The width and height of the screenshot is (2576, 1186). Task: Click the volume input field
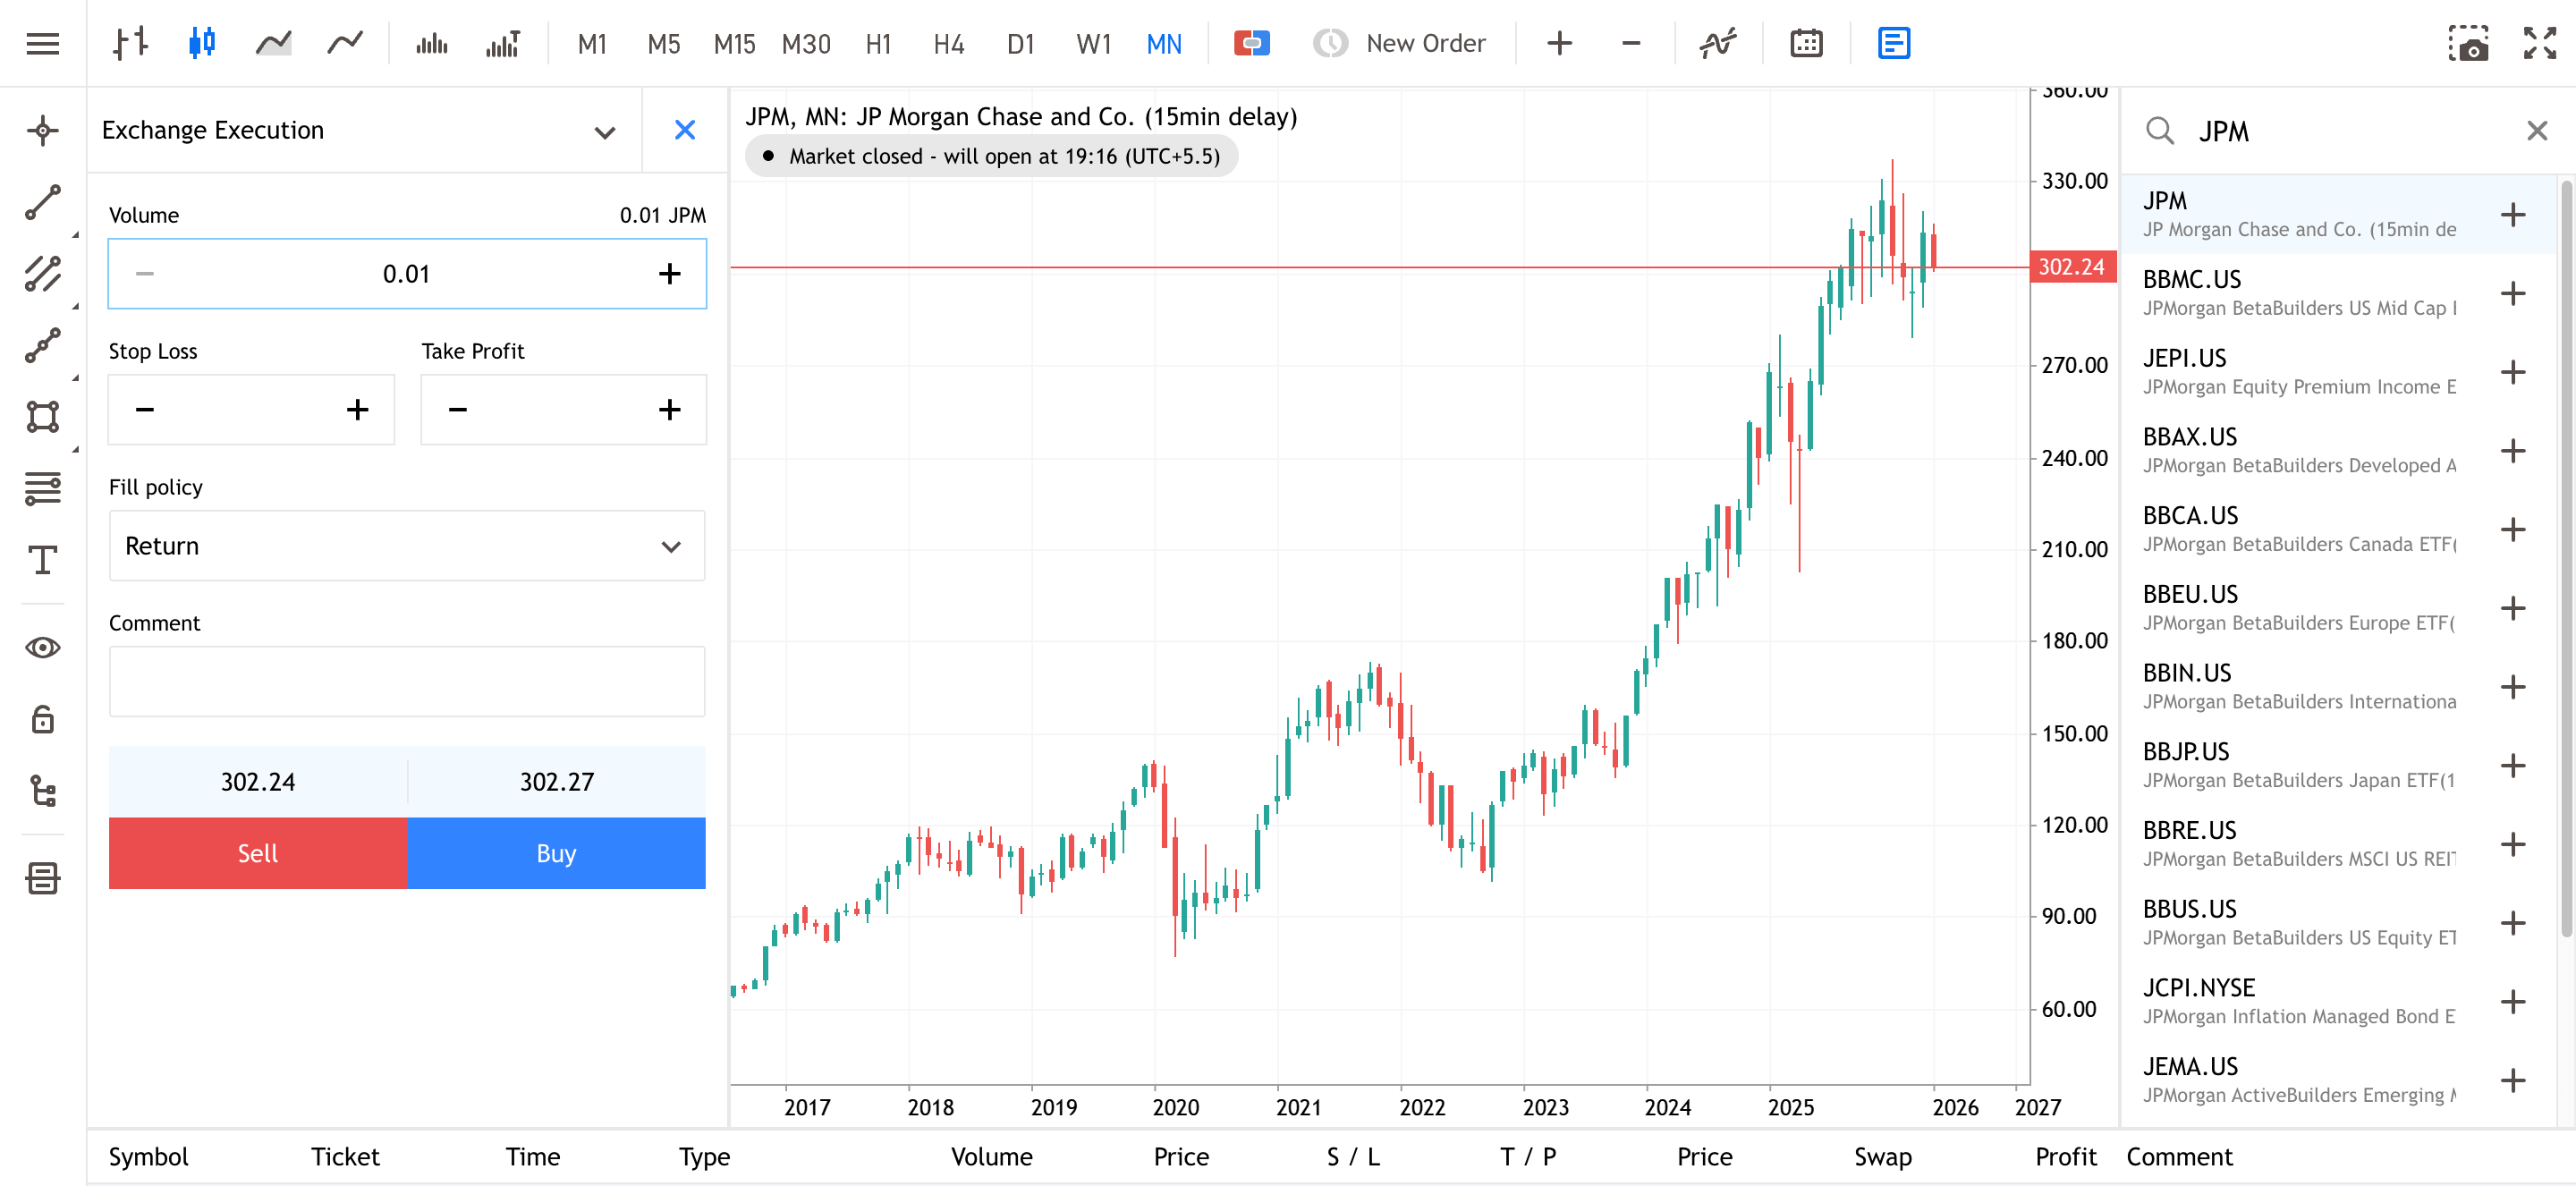click(407, 273)
